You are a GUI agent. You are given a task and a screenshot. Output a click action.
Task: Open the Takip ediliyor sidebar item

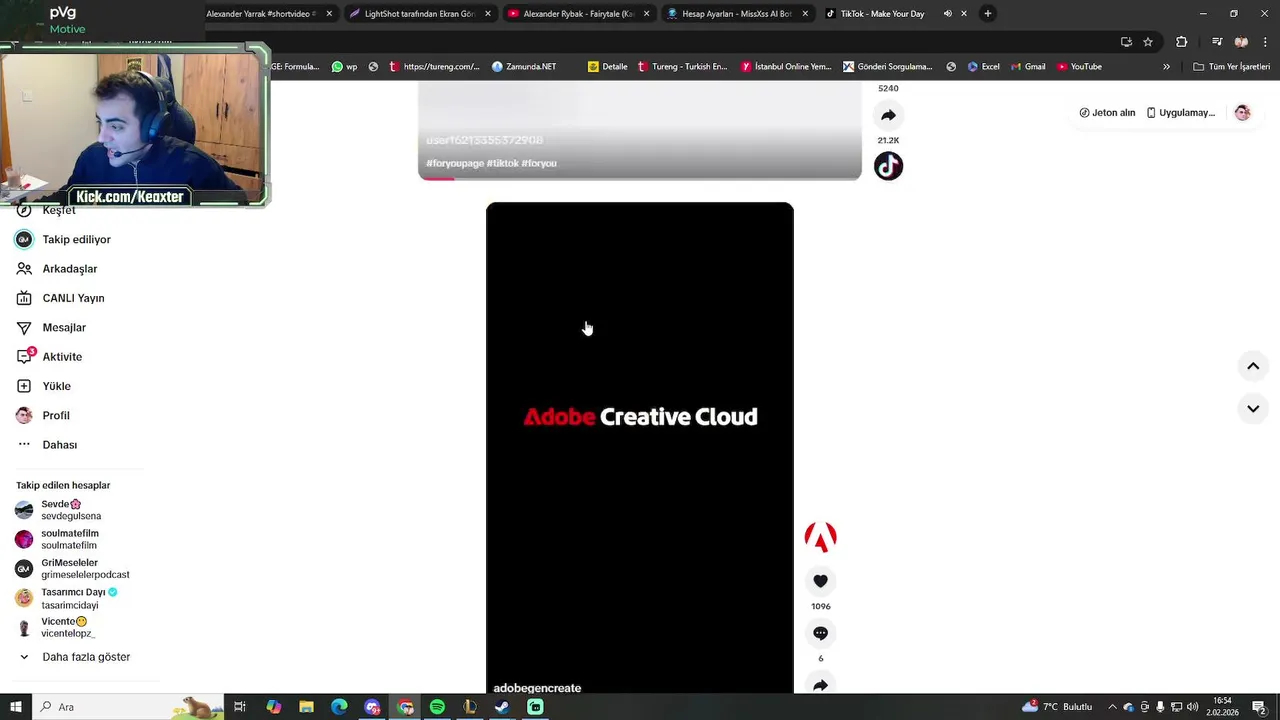pos(63,240)
